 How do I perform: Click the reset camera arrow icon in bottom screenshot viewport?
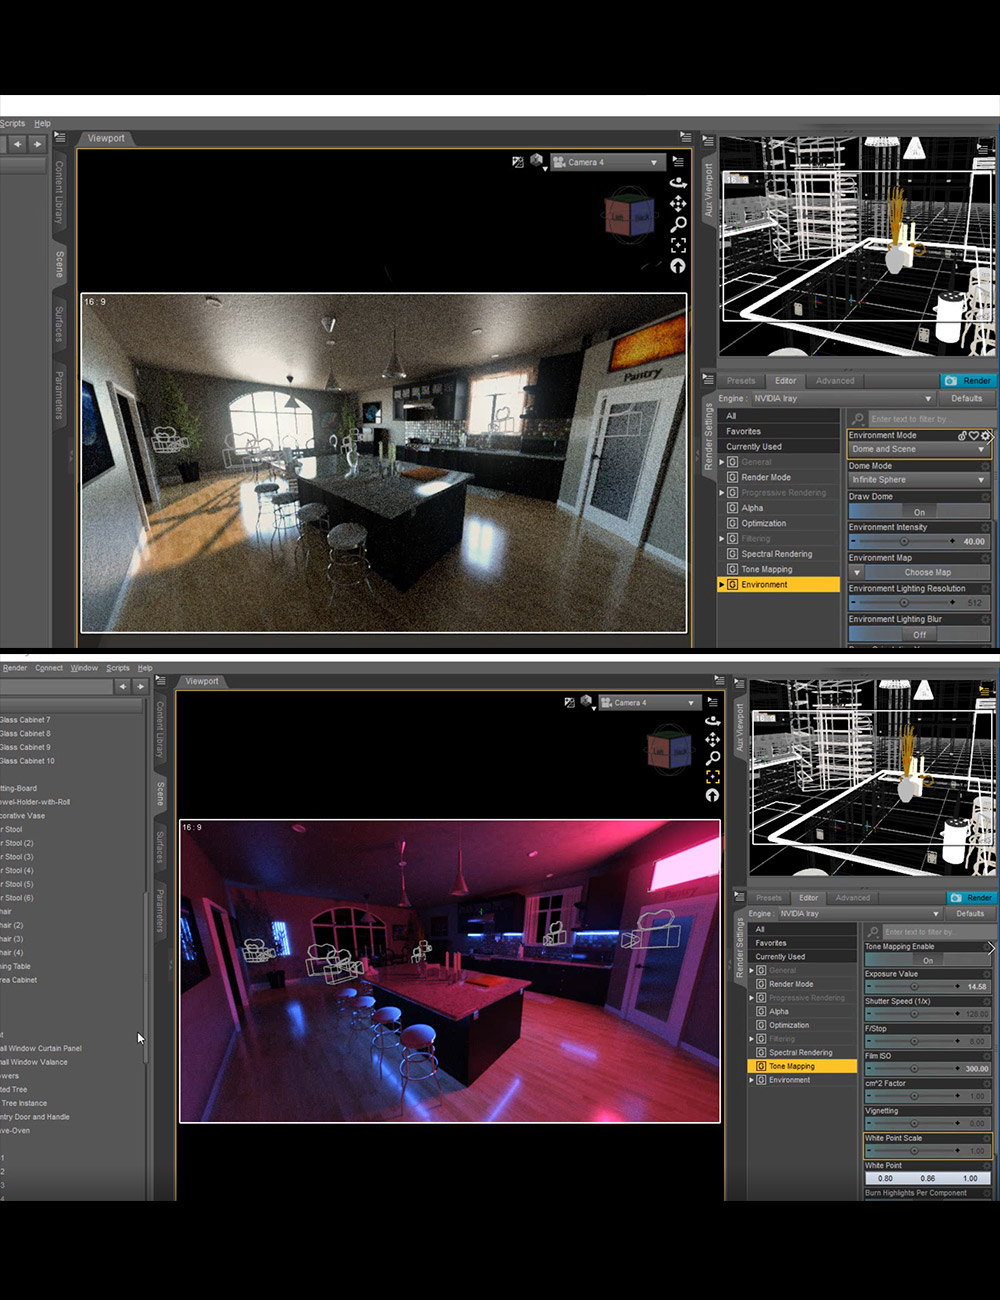pyautogui.click(x=712, y=796)
